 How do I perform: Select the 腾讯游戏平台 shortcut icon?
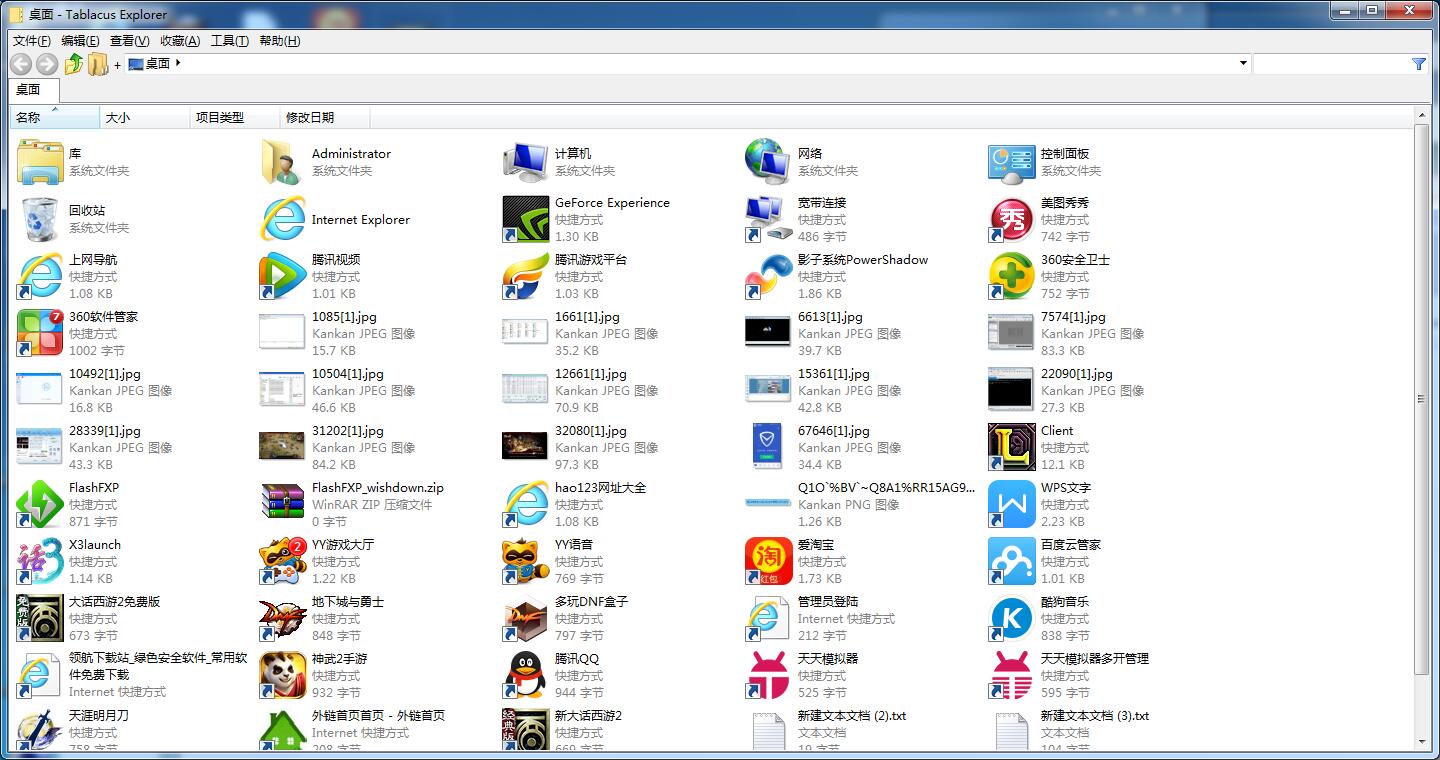point(526,276)
